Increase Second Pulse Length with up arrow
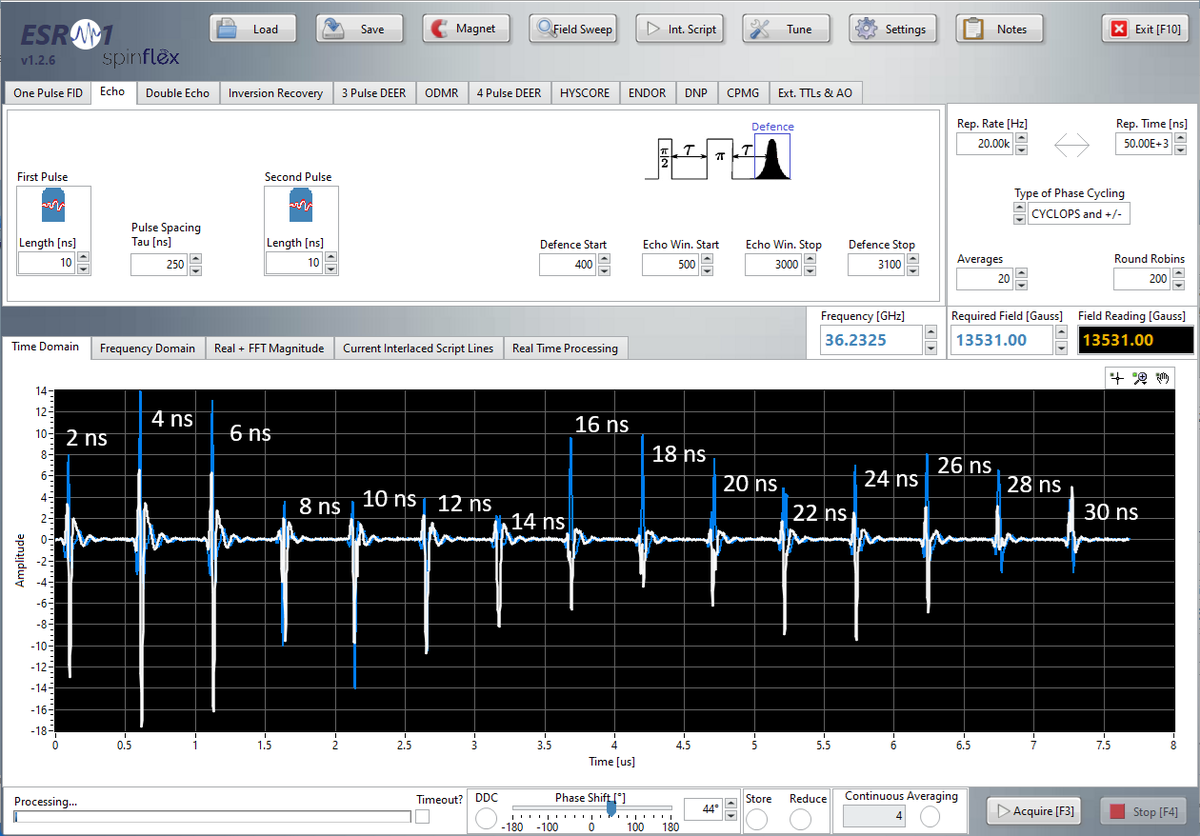The width and height of the screenshot is (1200, 836). click(330, 258)
